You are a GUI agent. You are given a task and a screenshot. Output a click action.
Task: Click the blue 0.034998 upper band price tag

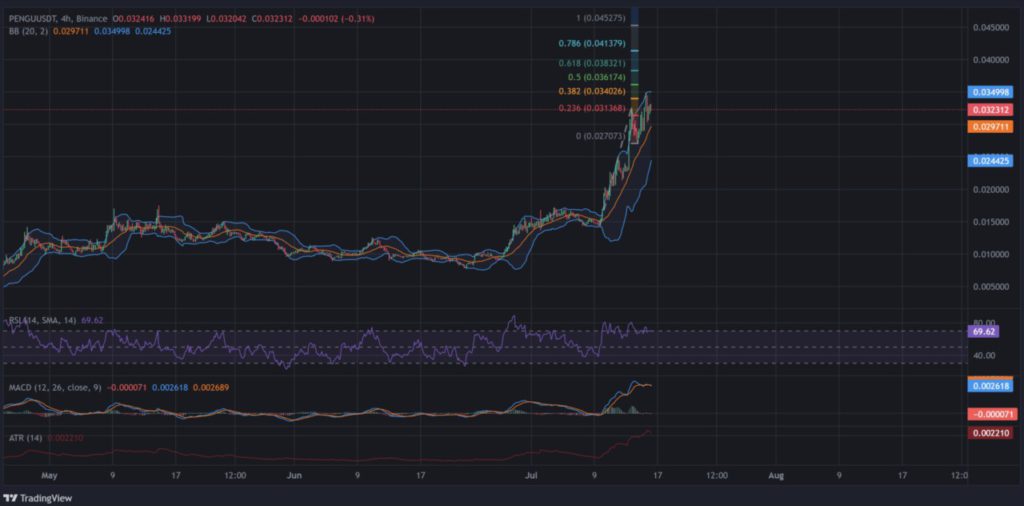988,92
